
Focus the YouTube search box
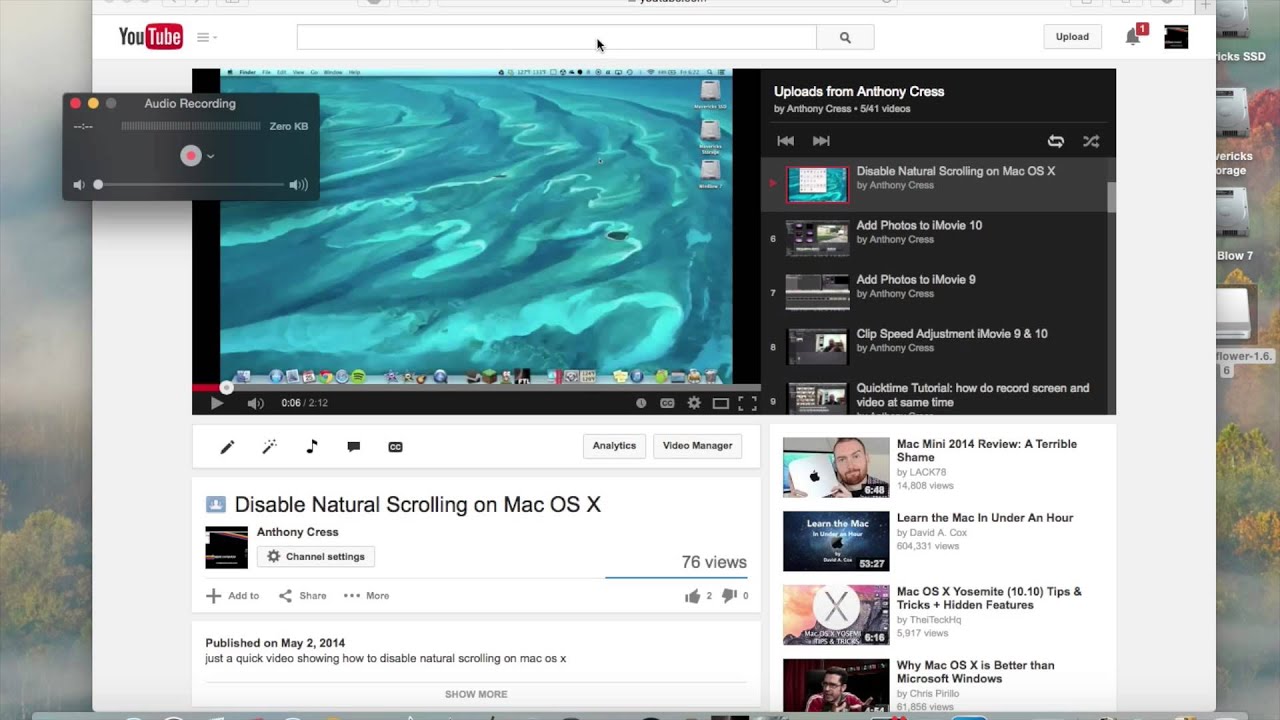[556, 37]
